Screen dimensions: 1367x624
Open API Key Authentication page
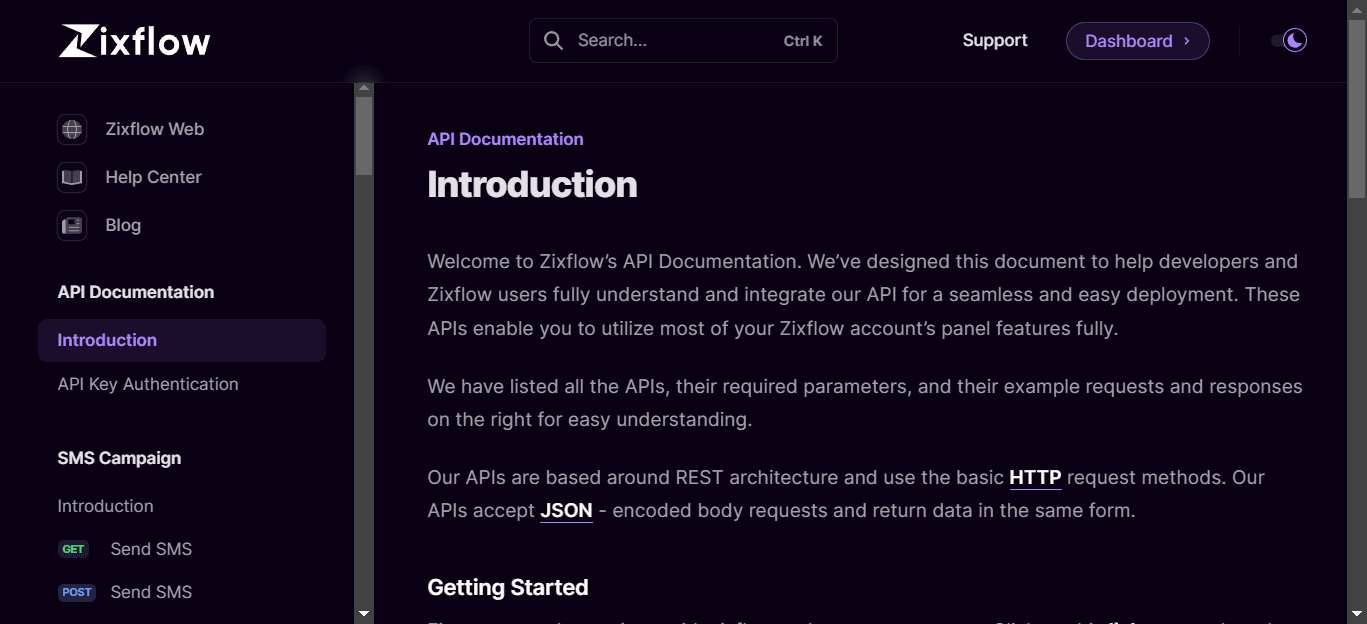pyautogui.click(x=148, y=384)
